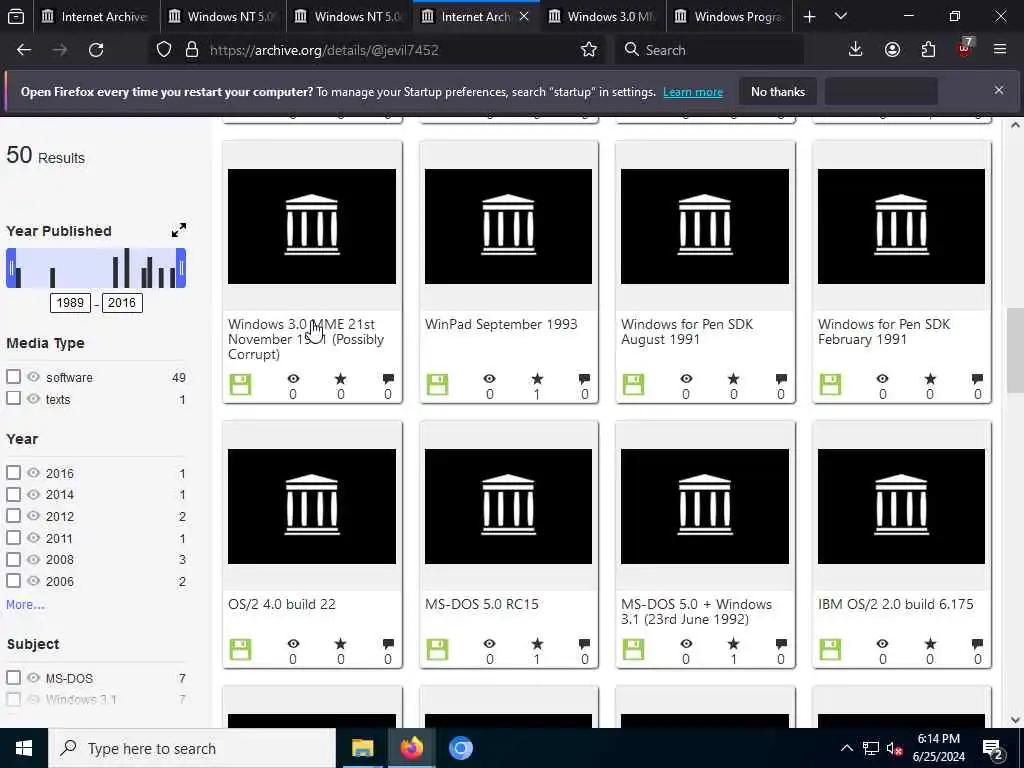
Task: Click the reviews bubble on MS-DOS 5.0 RC15
Action: [x=584, y=644]
